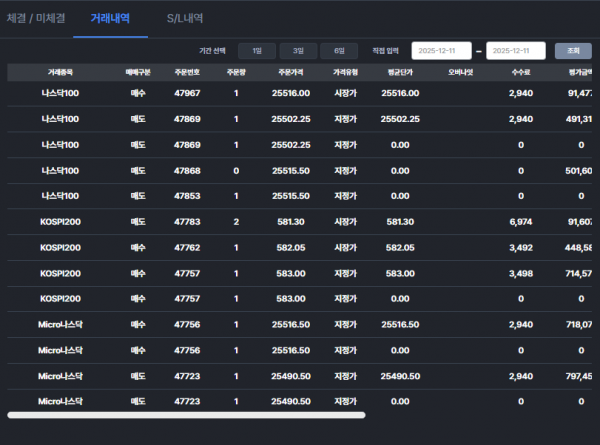Click the 수수료 column header

coord(521,72)
